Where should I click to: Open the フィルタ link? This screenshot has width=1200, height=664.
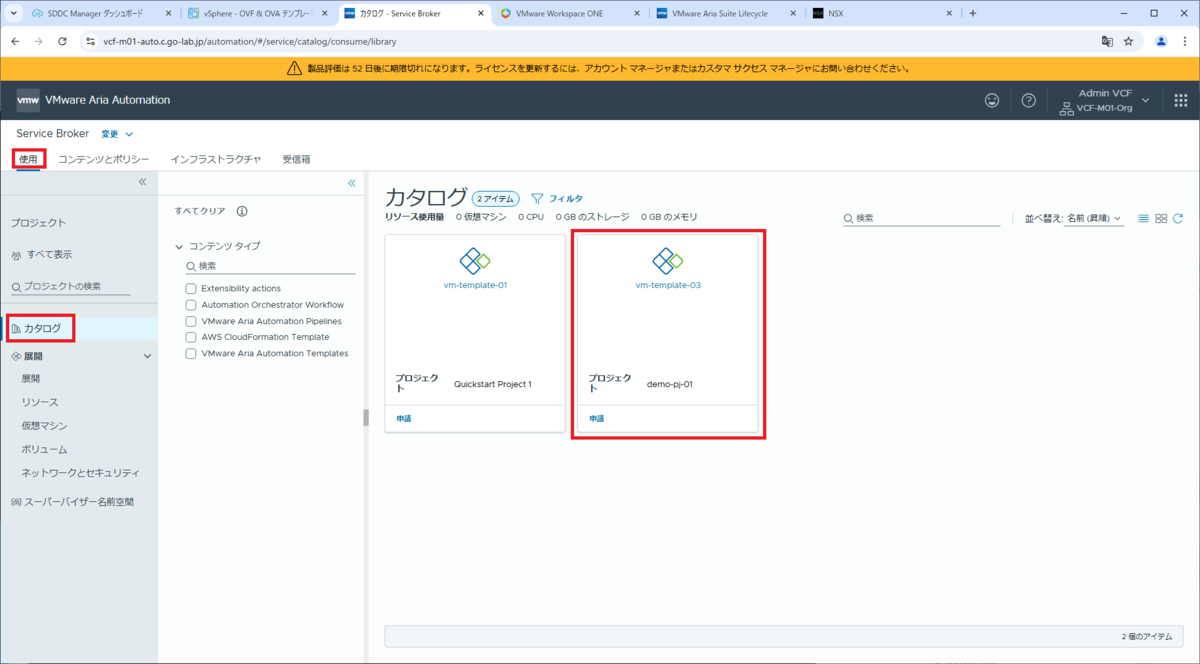point(565,198)
